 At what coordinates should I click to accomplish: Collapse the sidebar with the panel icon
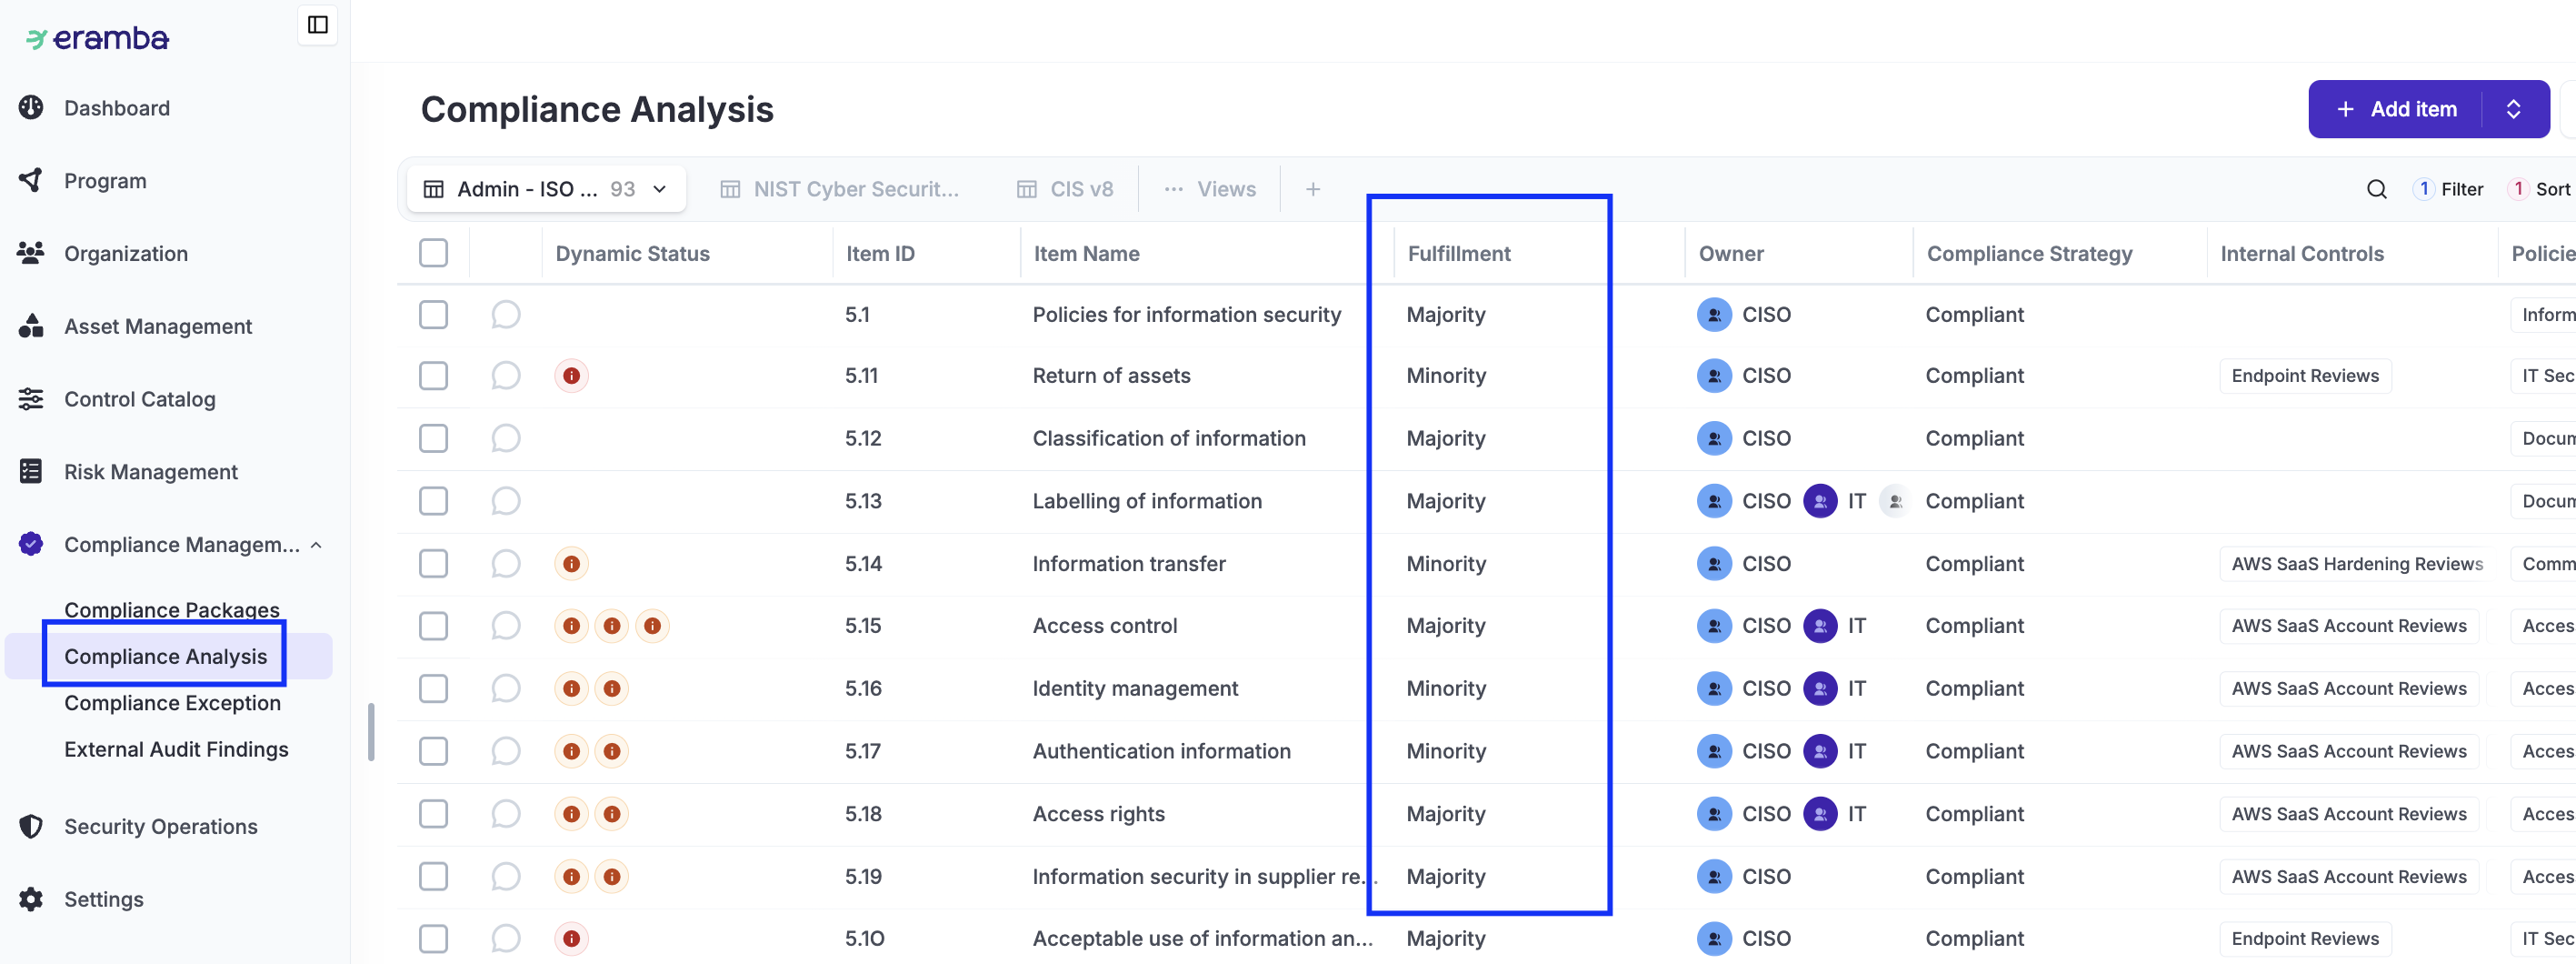(x=317, y=25)
